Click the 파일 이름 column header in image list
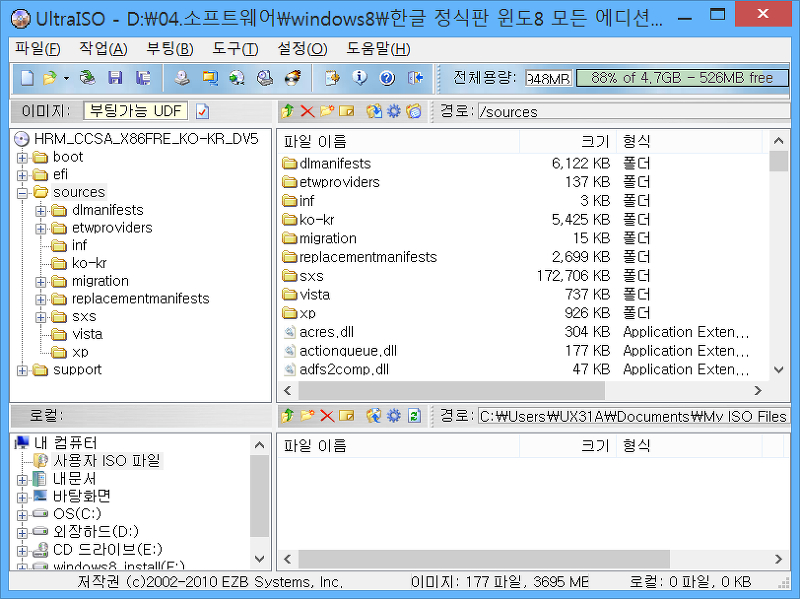 coord(398,141)
